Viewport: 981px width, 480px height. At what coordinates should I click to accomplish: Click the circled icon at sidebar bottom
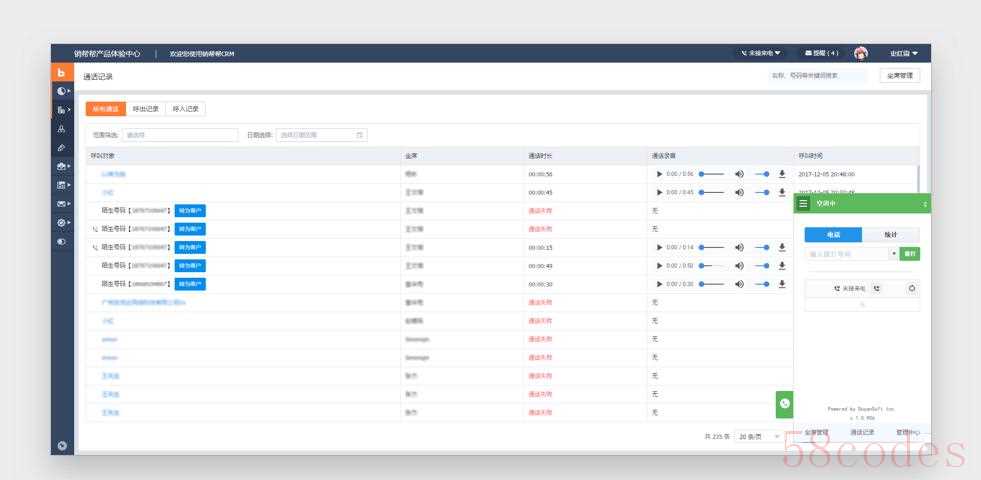(x=62, y=446)
